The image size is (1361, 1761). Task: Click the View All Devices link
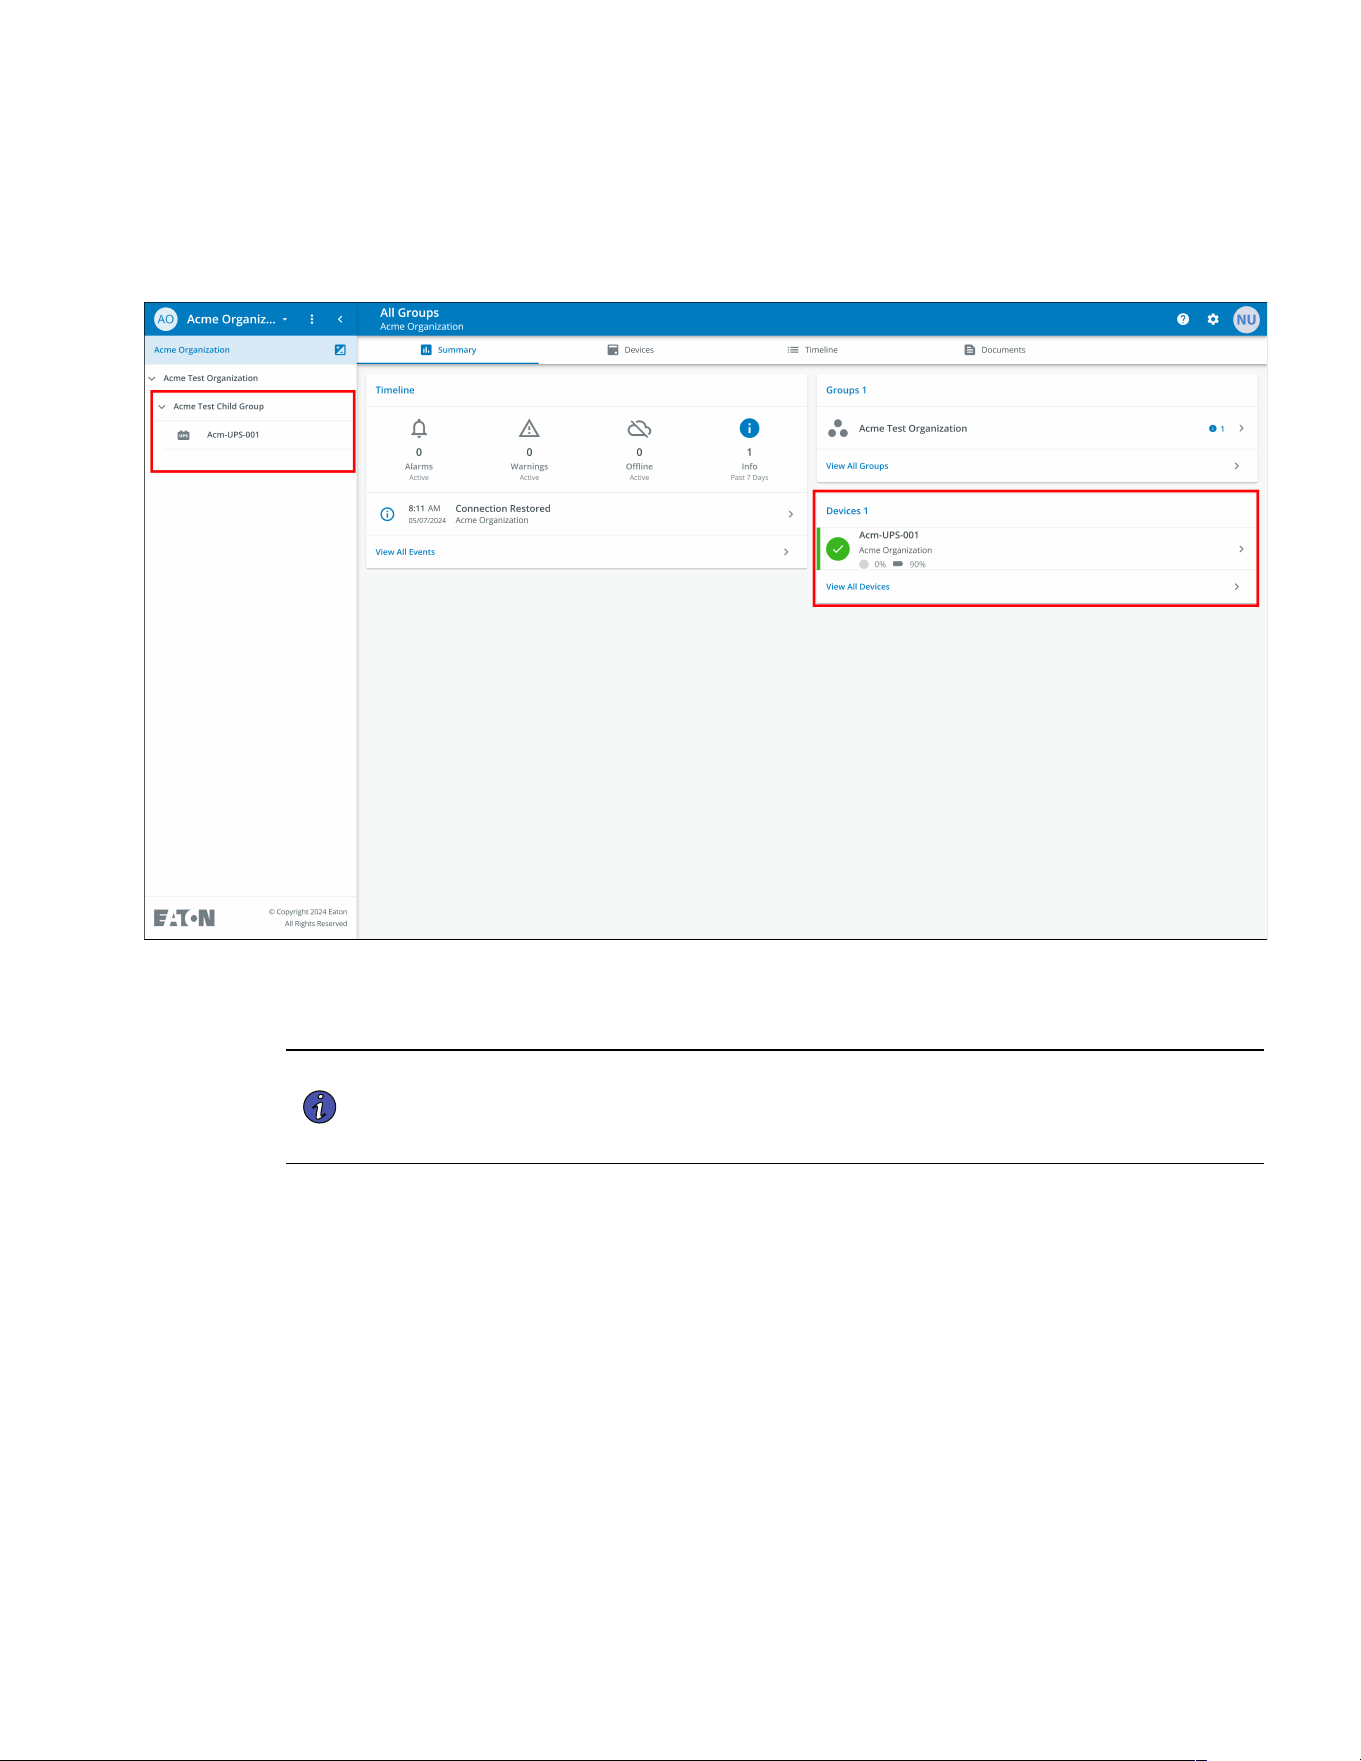click(858, 587)
